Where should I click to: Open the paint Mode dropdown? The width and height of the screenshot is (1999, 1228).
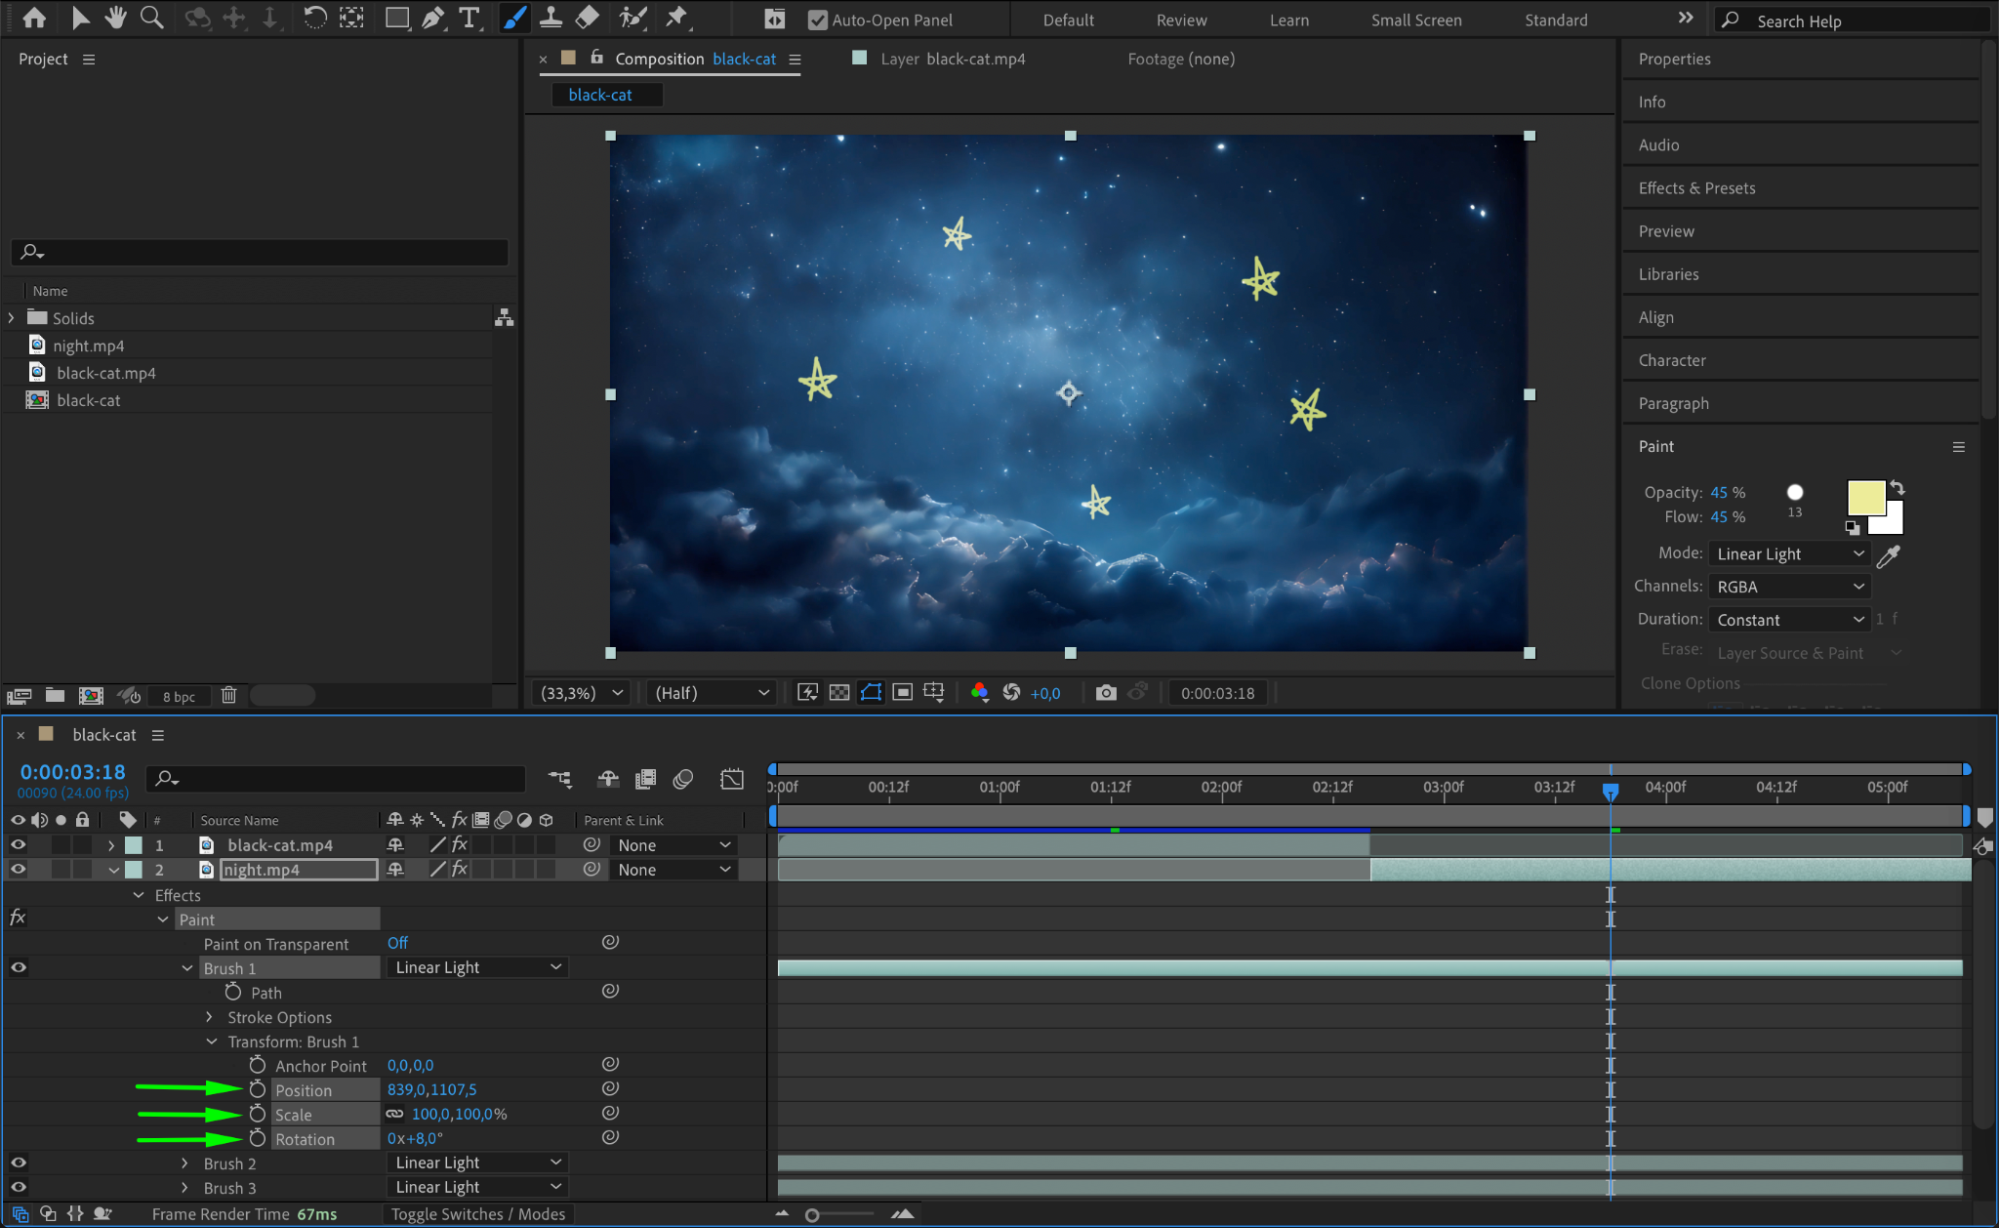click(x=1789, y=554)
